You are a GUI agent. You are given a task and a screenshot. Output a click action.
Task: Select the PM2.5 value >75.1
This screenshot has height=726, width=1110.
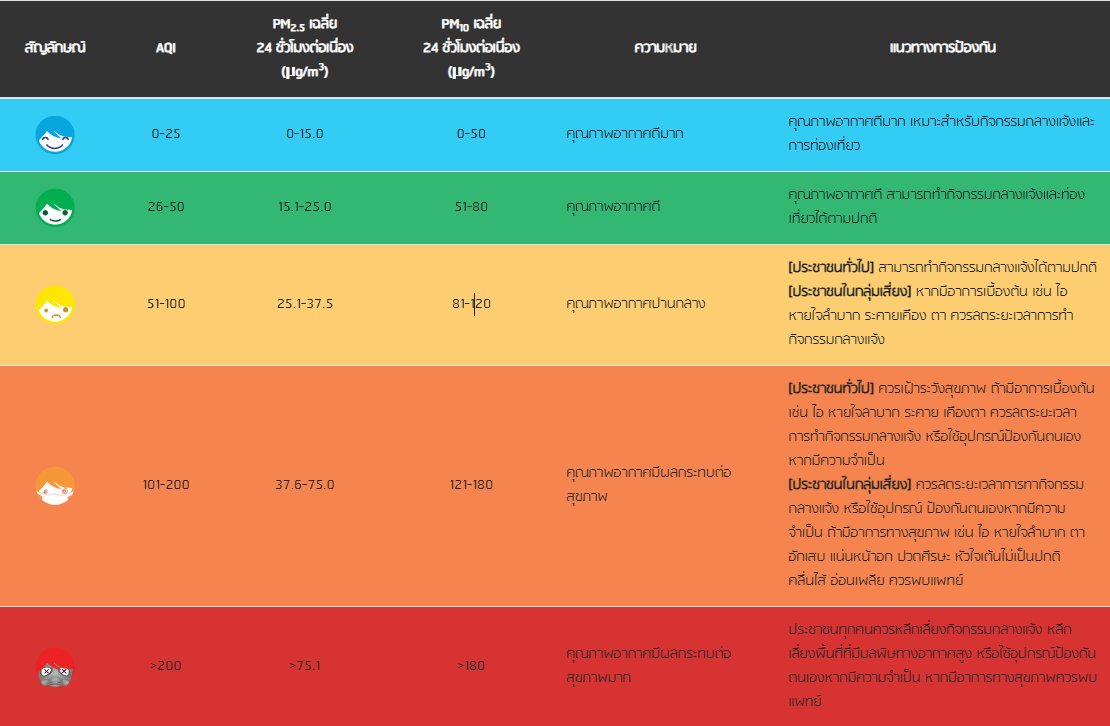coord(304,666)
